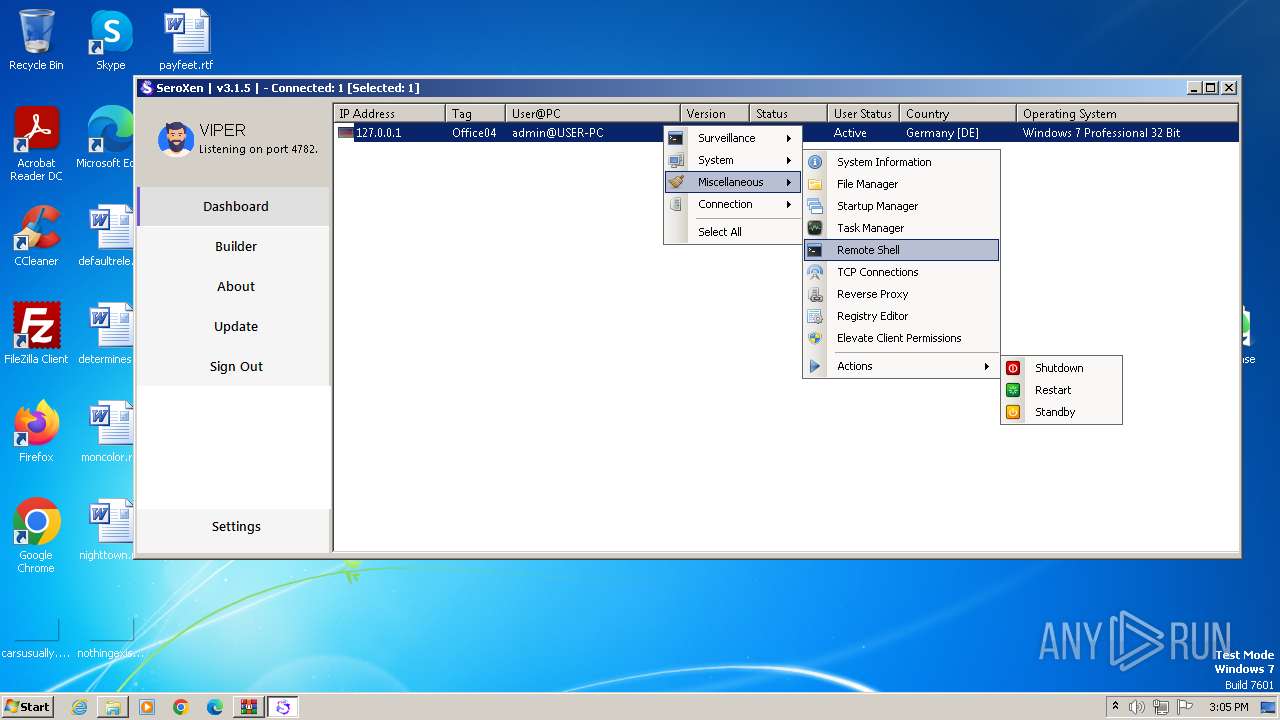
Task: Click the green Restart icon
Action: pos(1013,390)
